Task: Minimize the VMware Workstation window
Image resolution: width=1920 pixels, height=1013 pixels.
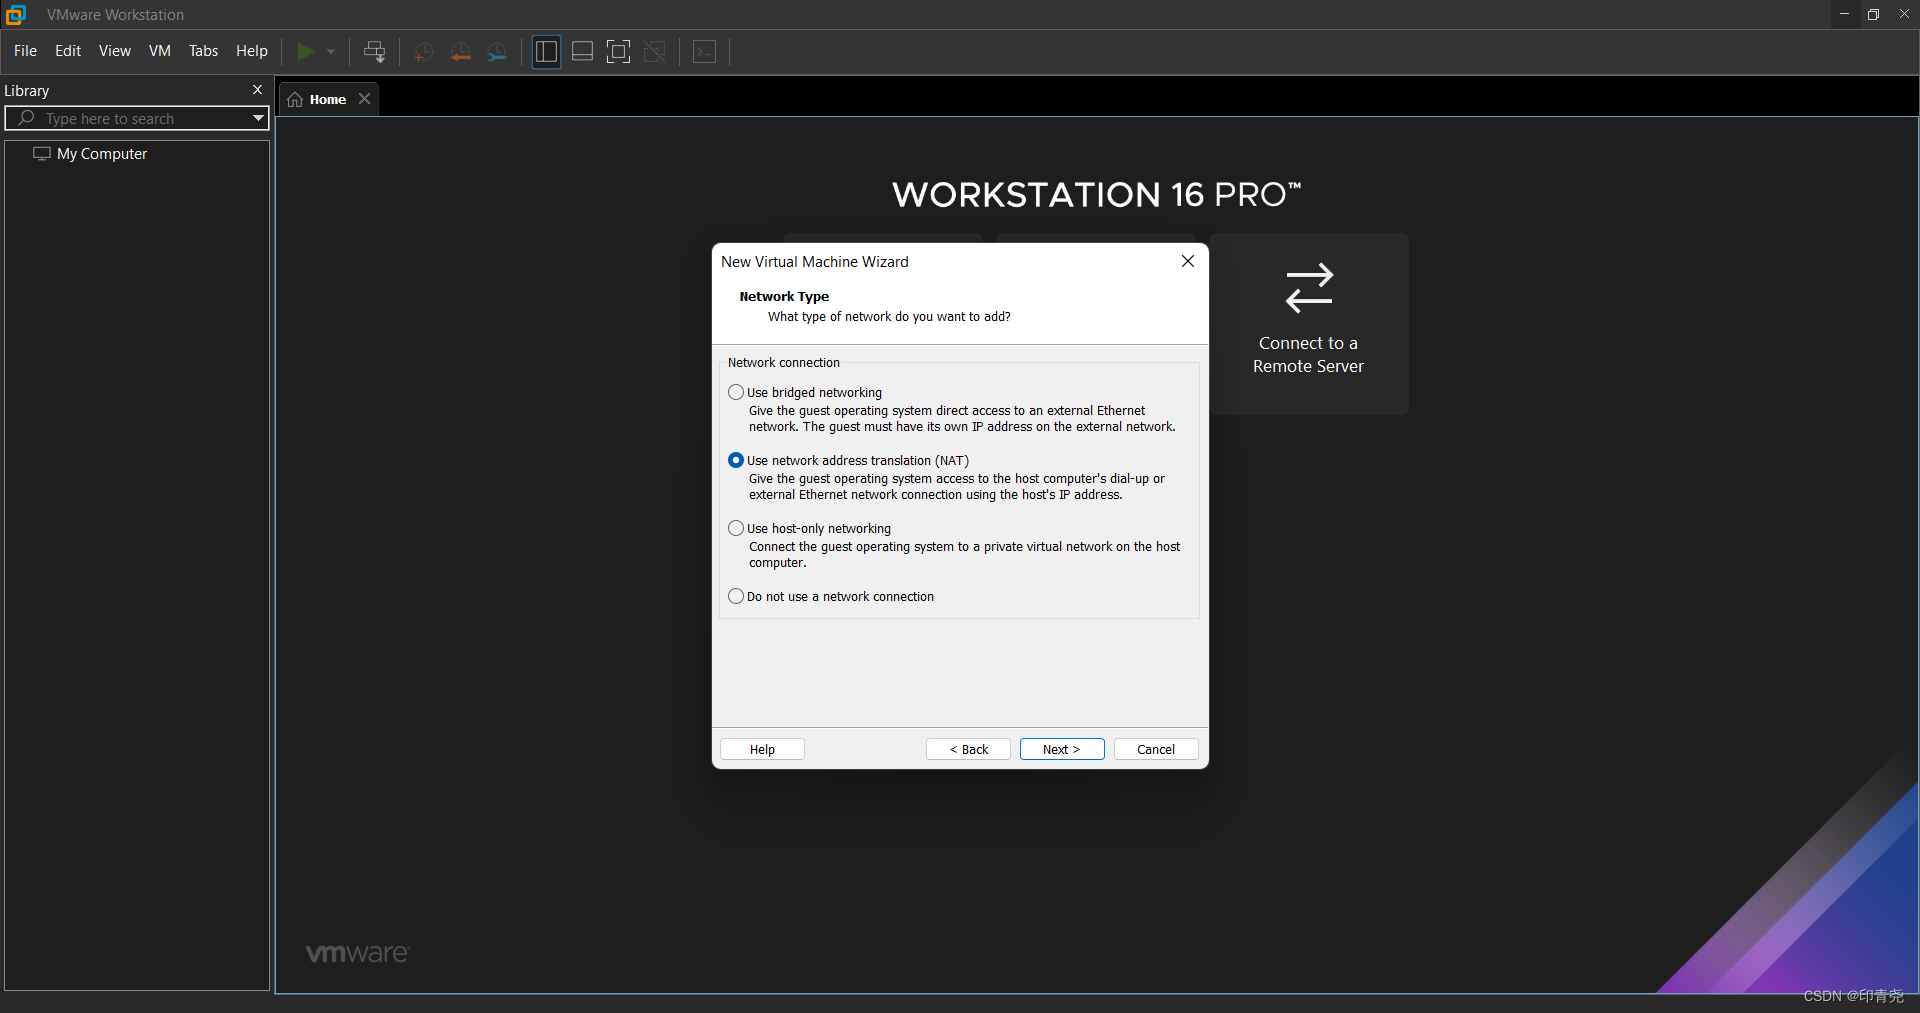Action: tap(1844, 14)
